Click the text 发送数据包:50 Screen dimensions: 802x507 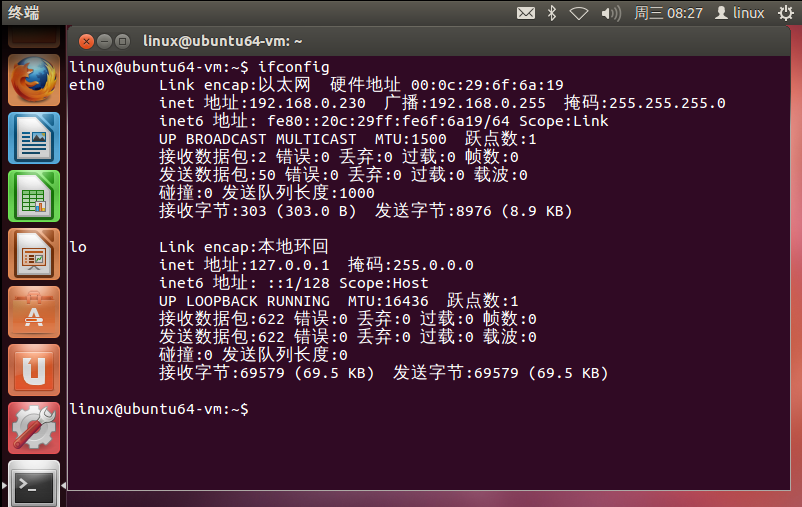pos(217,175)
